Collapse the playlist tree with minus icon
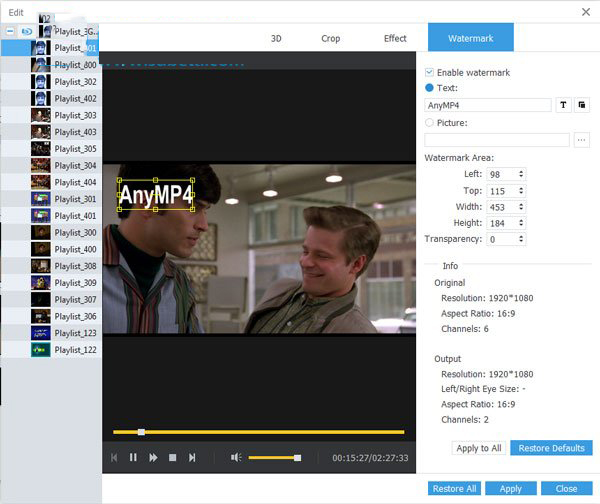This screenshot has height=504, width=600. click(x=10, y=31)
